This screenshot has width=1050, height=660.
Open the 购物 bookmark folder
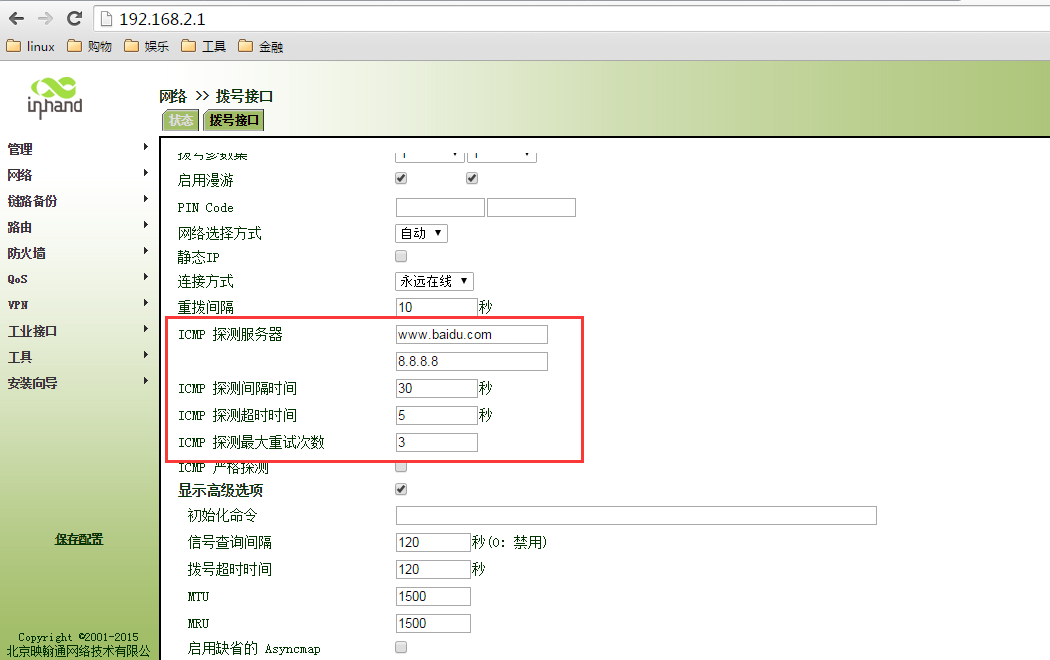pyautogui.click(x=89, y=46)
